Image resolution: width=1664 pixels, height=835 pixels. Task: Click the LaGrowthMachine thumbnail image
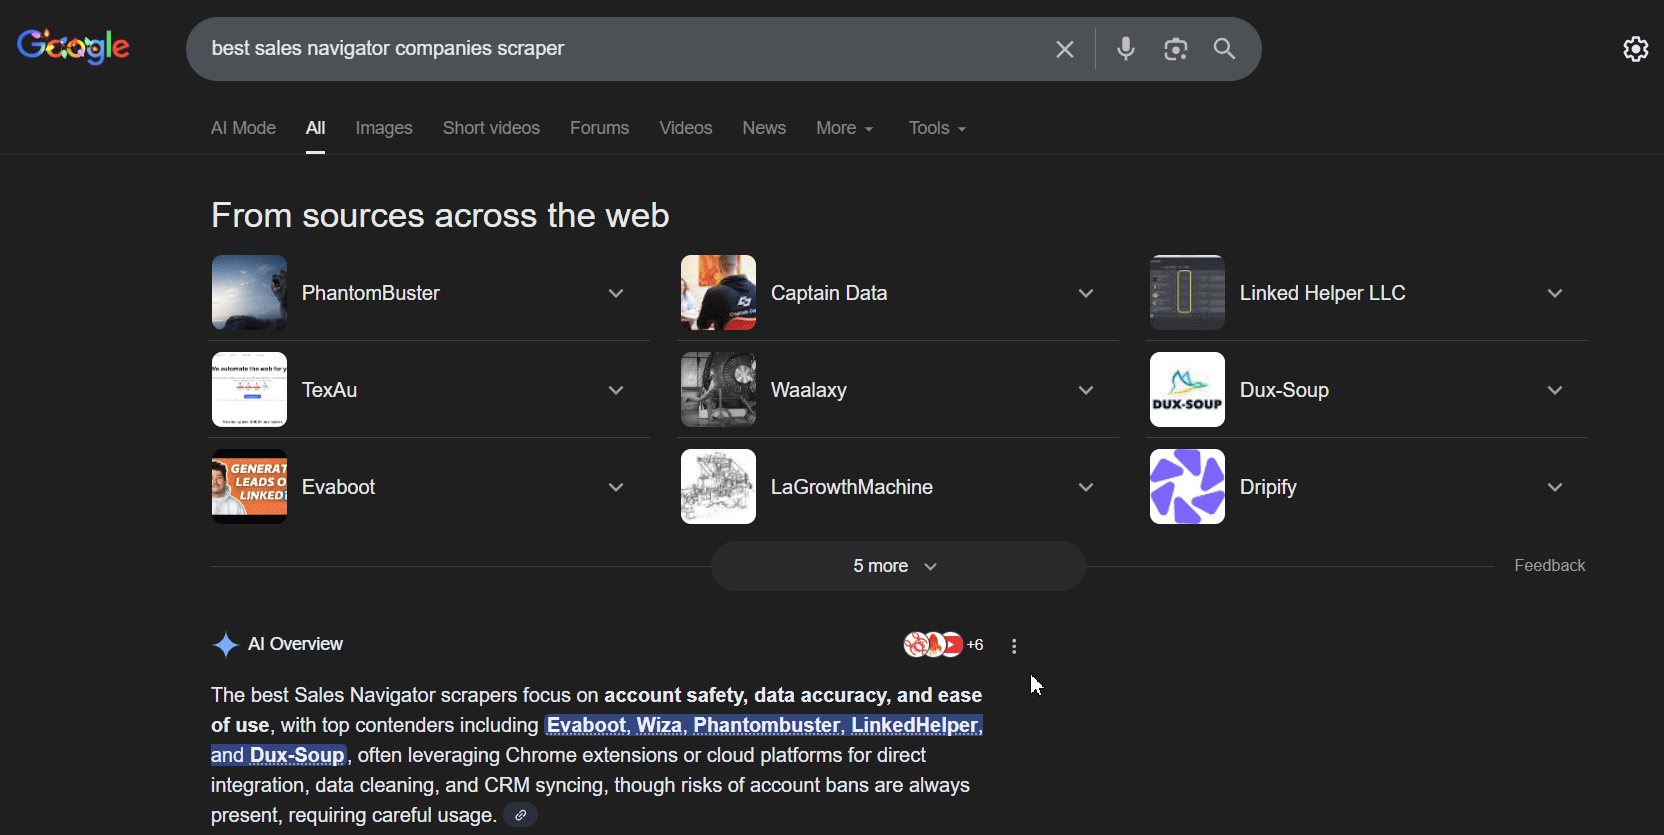[718, 486]
